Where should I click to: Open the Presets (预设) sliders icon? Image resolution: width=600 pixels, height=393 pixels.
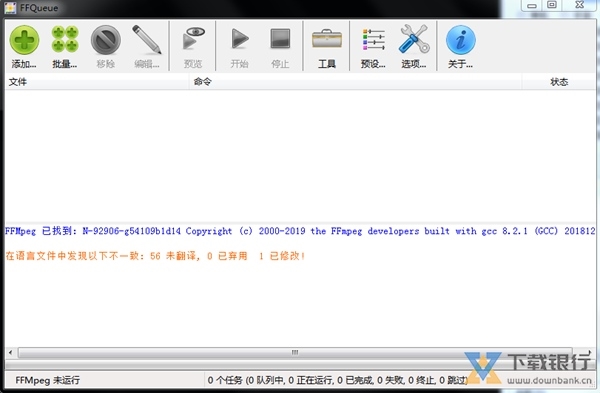pos(373,39)
